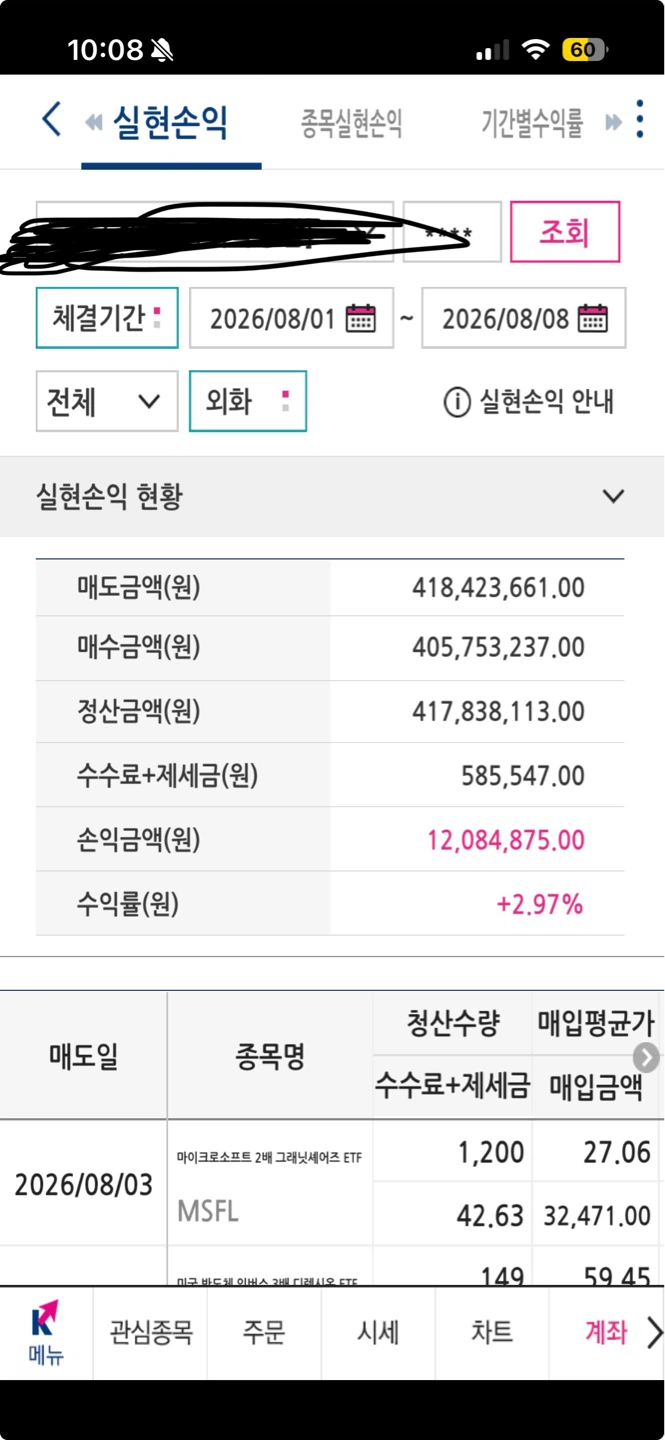Open 차트 in bottom navigation
This screenshot has width=665, height=1440.
492,1332
